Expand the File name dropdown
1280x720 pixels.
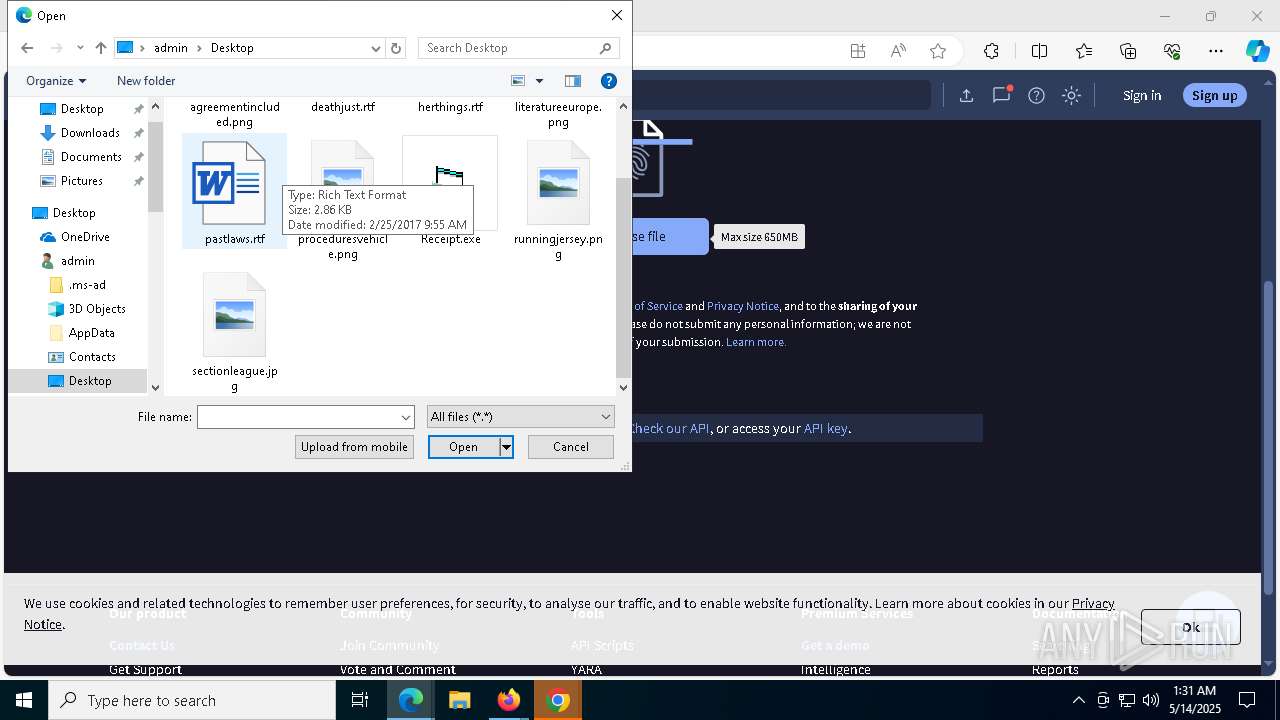tap(406, 417)
